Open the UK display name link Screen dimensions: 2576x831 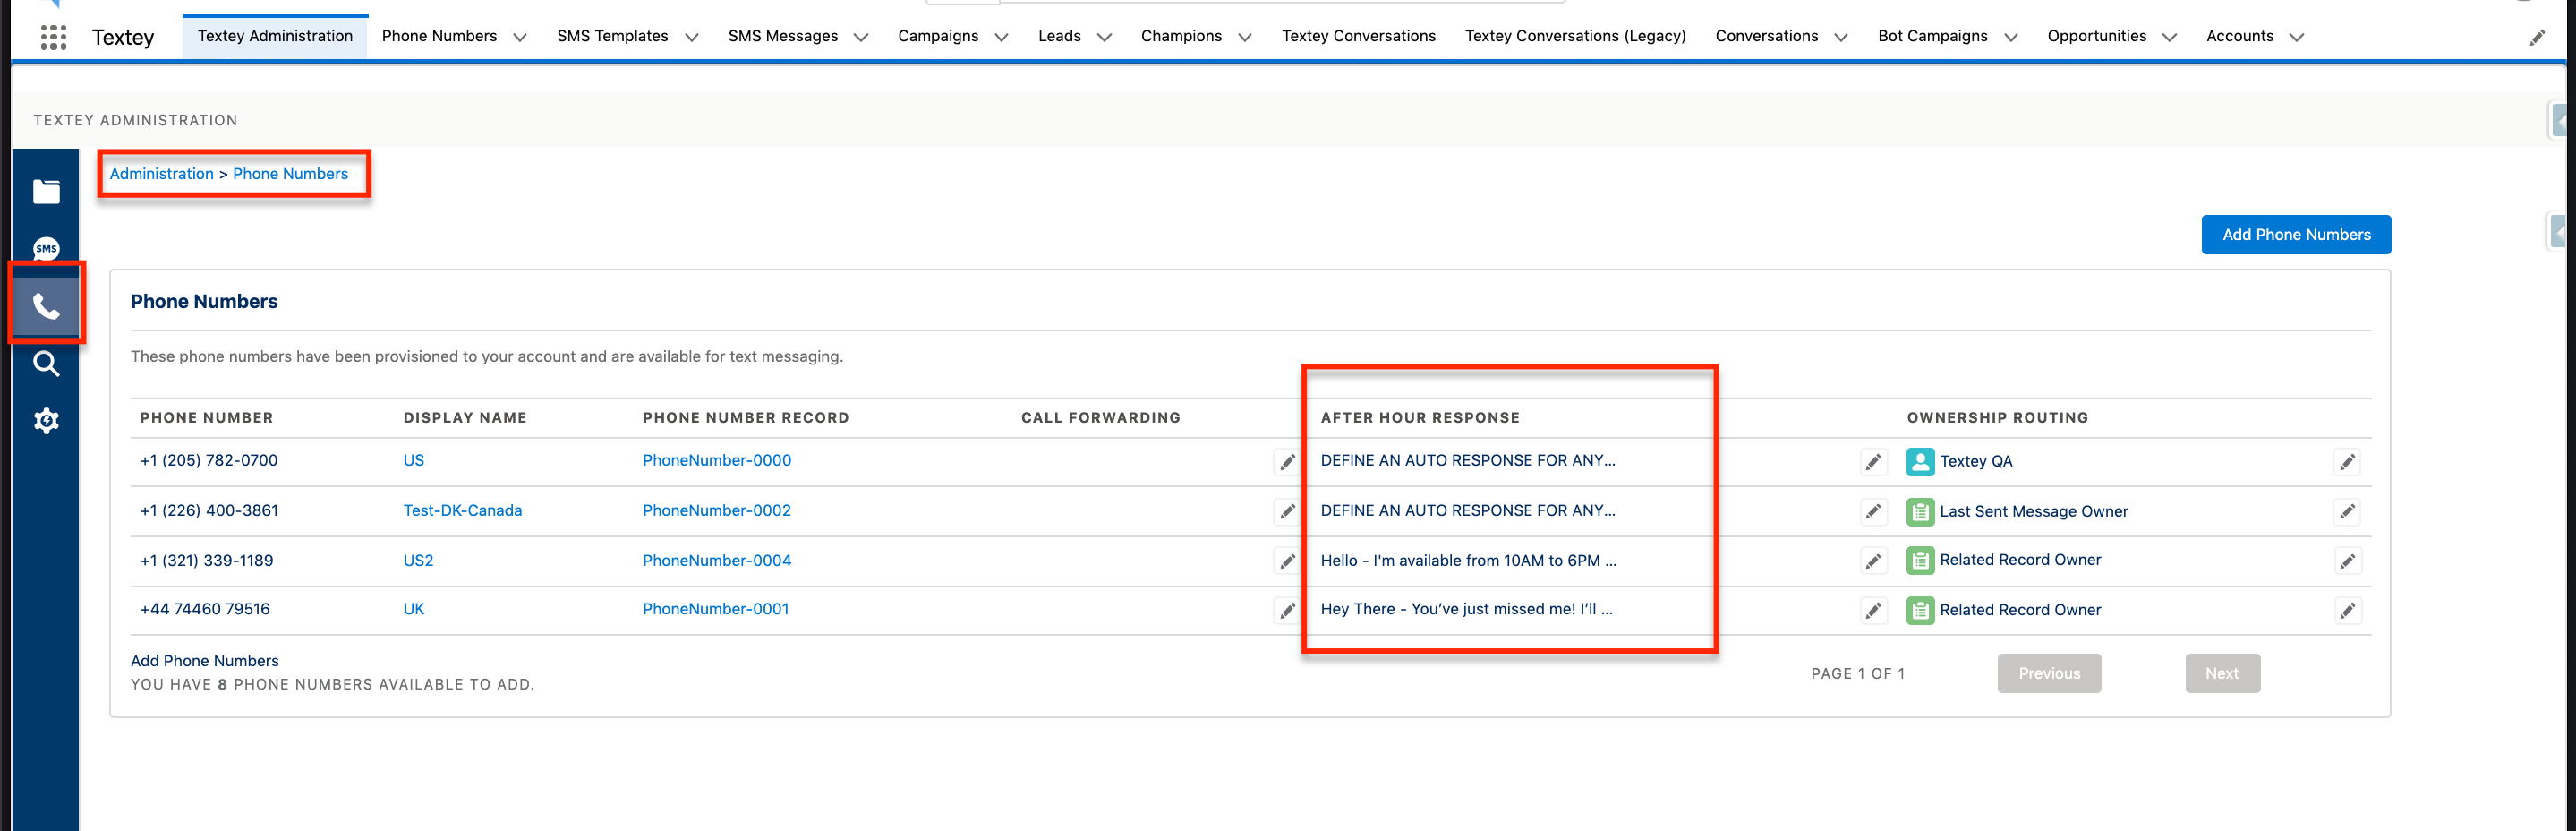click(x=413, y=609)
